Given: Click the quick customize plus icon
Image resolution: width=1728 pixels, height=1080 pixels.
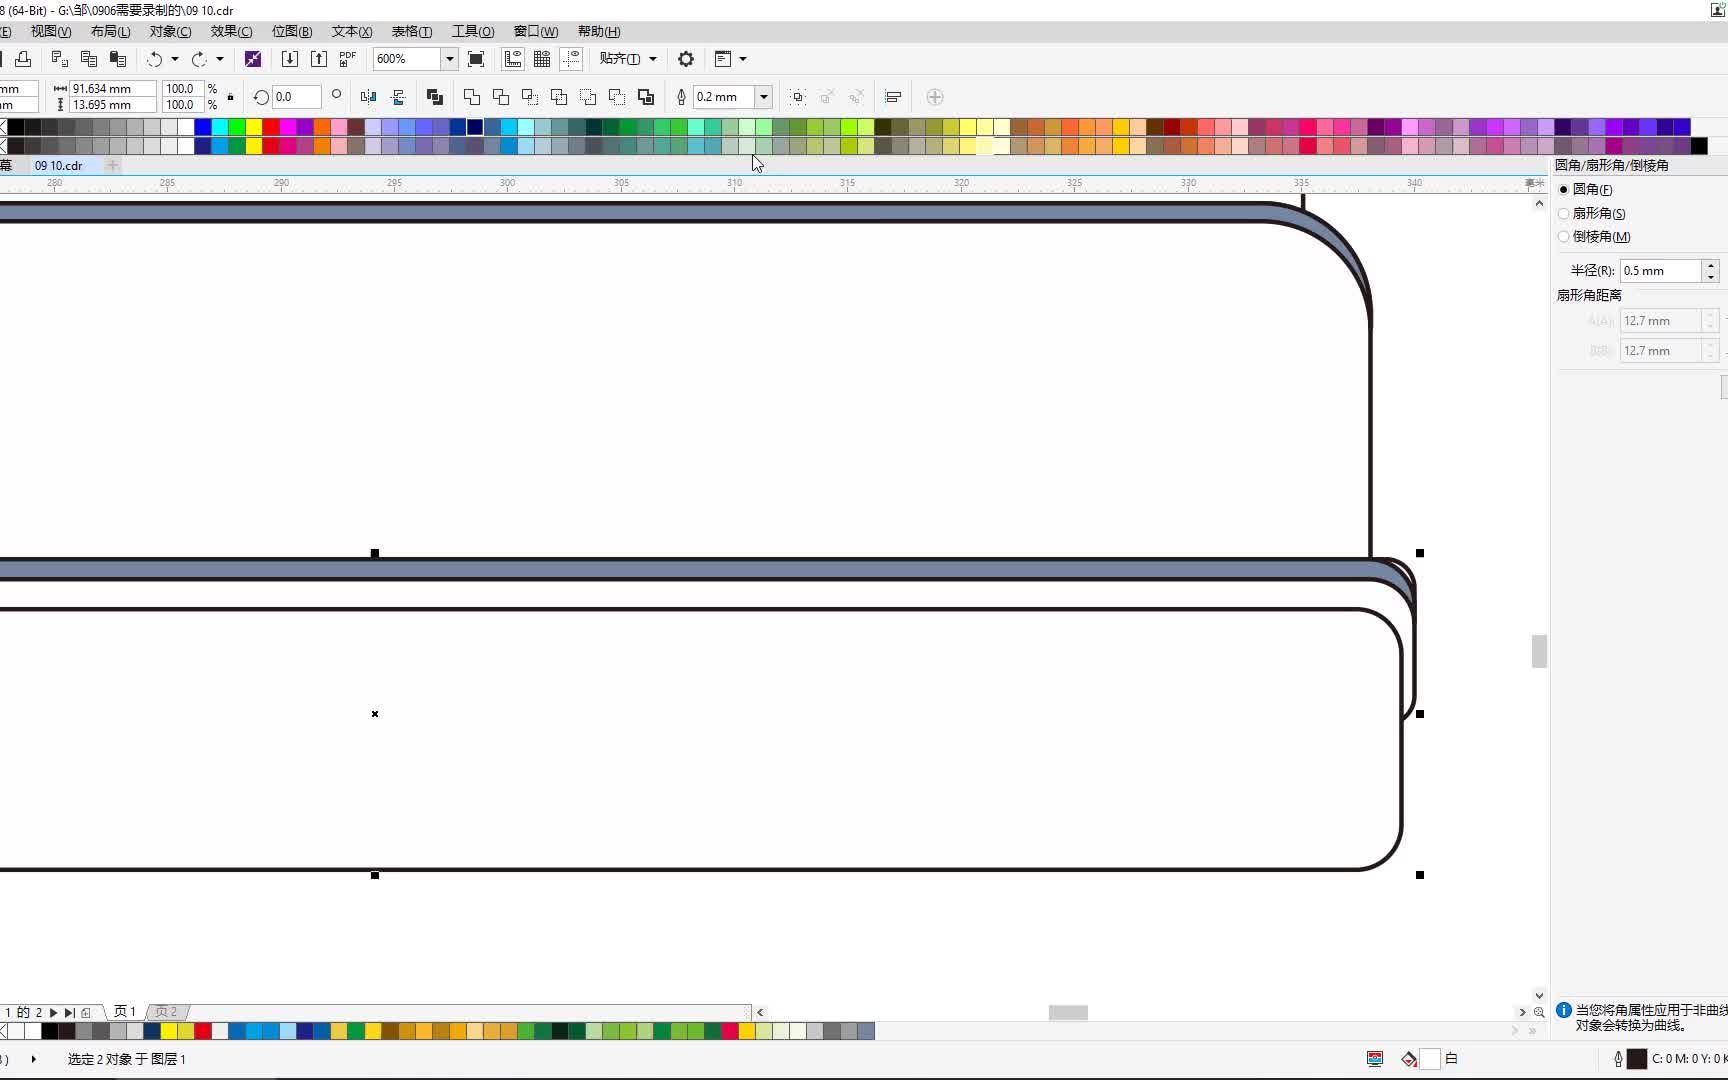Looking at the screenshot, I should pos(935,97).
